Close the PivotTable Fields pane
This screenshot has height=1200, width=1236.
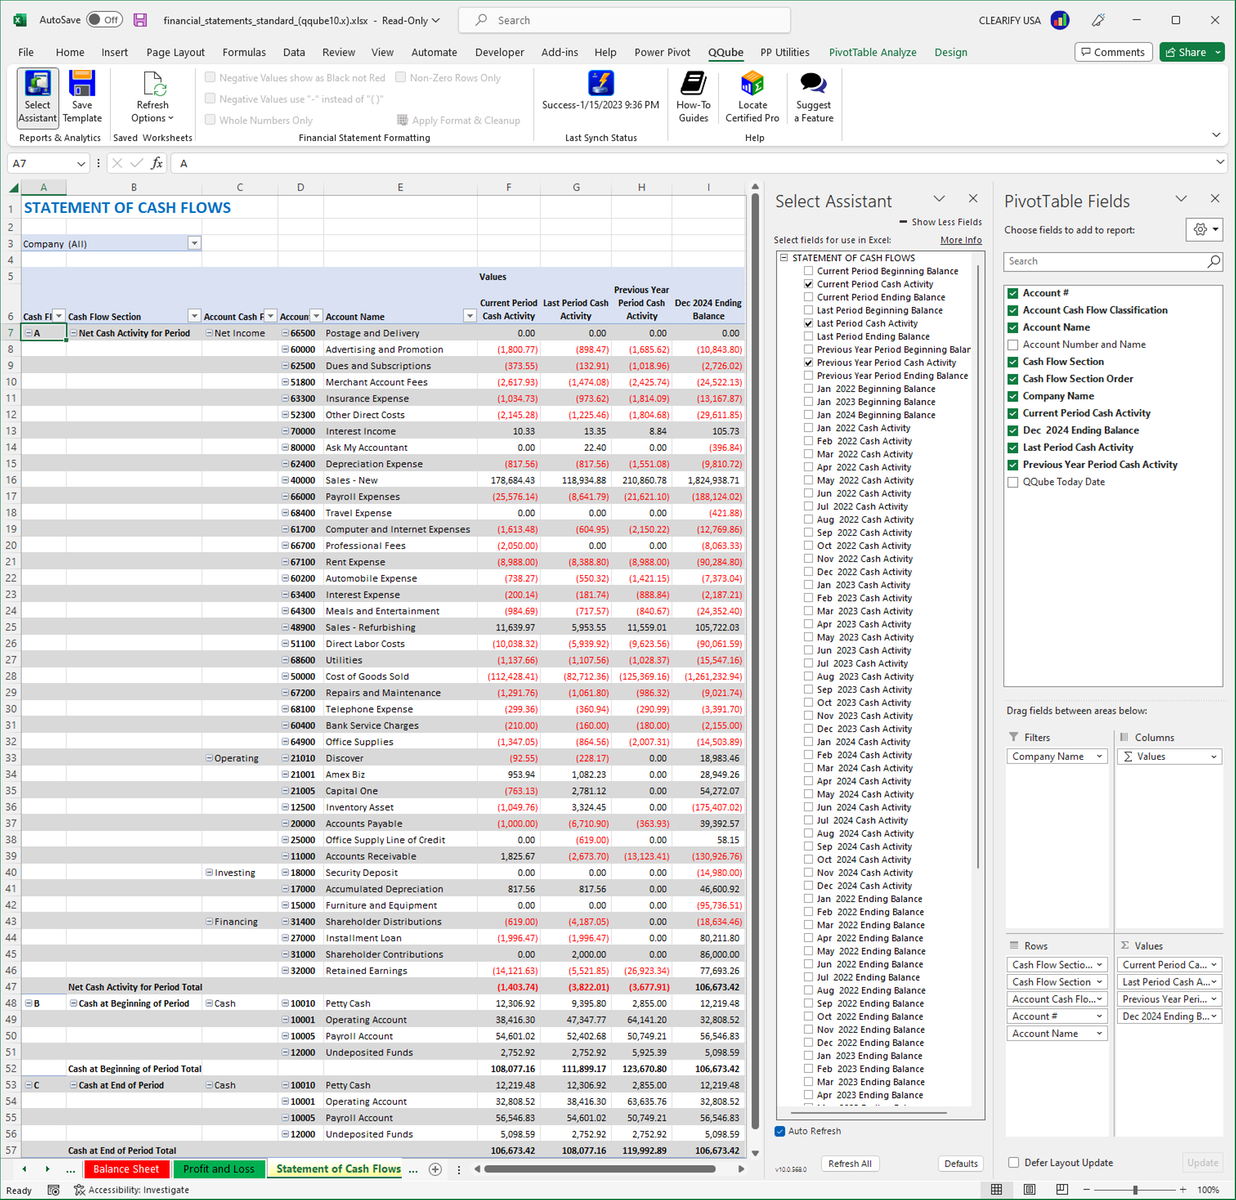[1215, 199]
